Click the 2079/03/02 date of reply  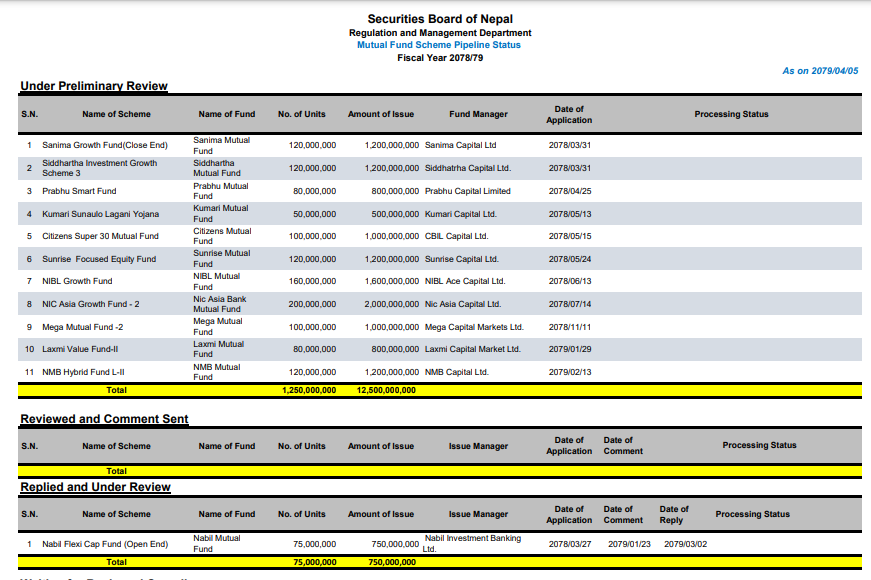coord(685,544)
